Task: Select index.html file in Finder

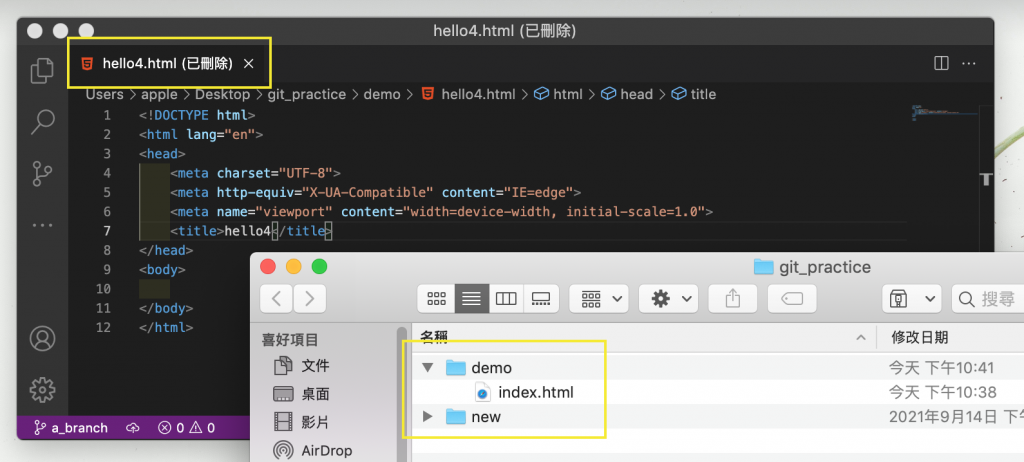Action: pos(718,392)
